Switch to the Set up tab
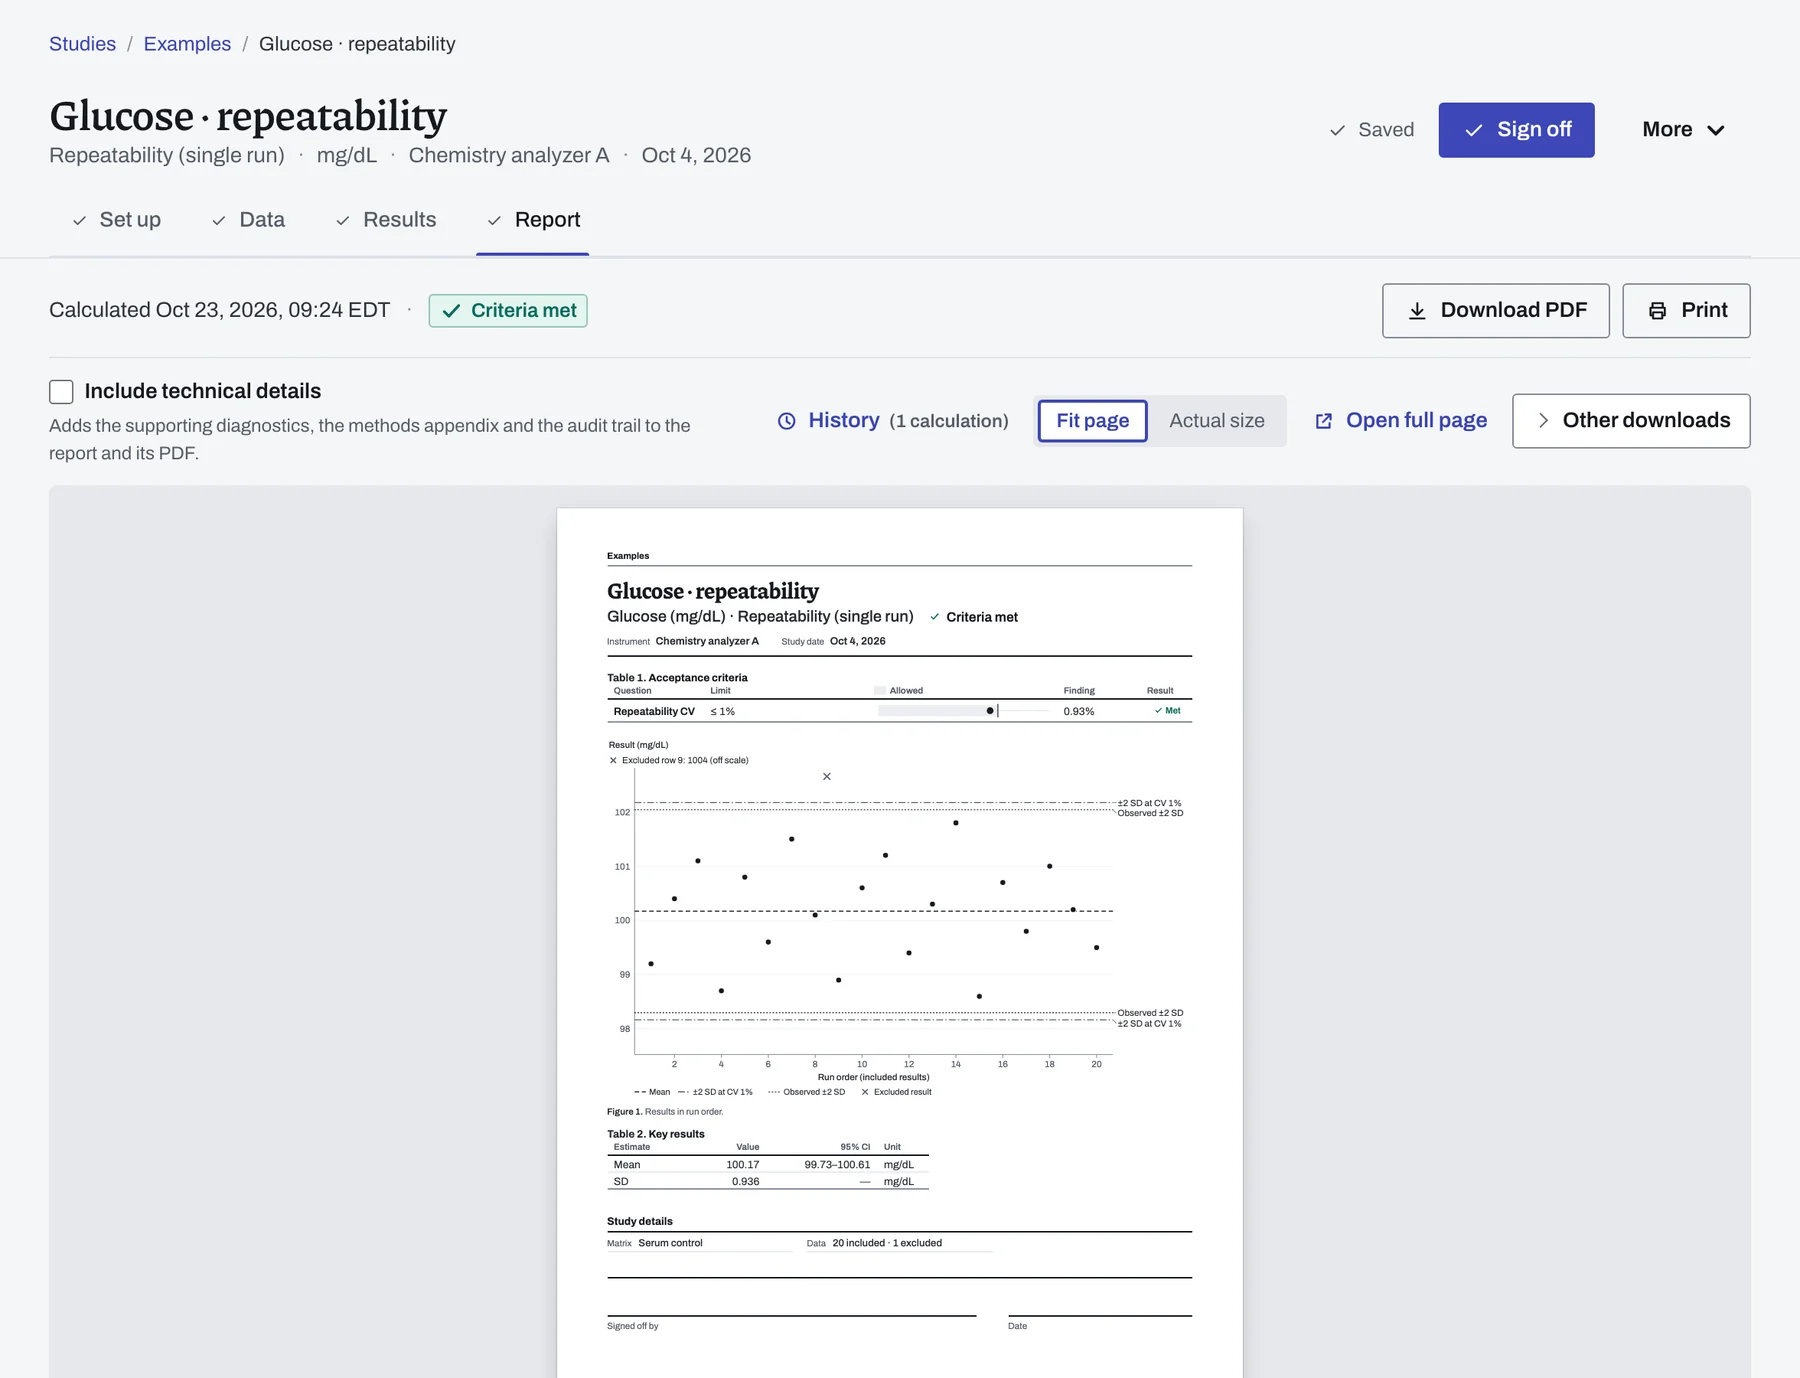Viewport: 1800px width, 1378px height. (x=117, y=220)
